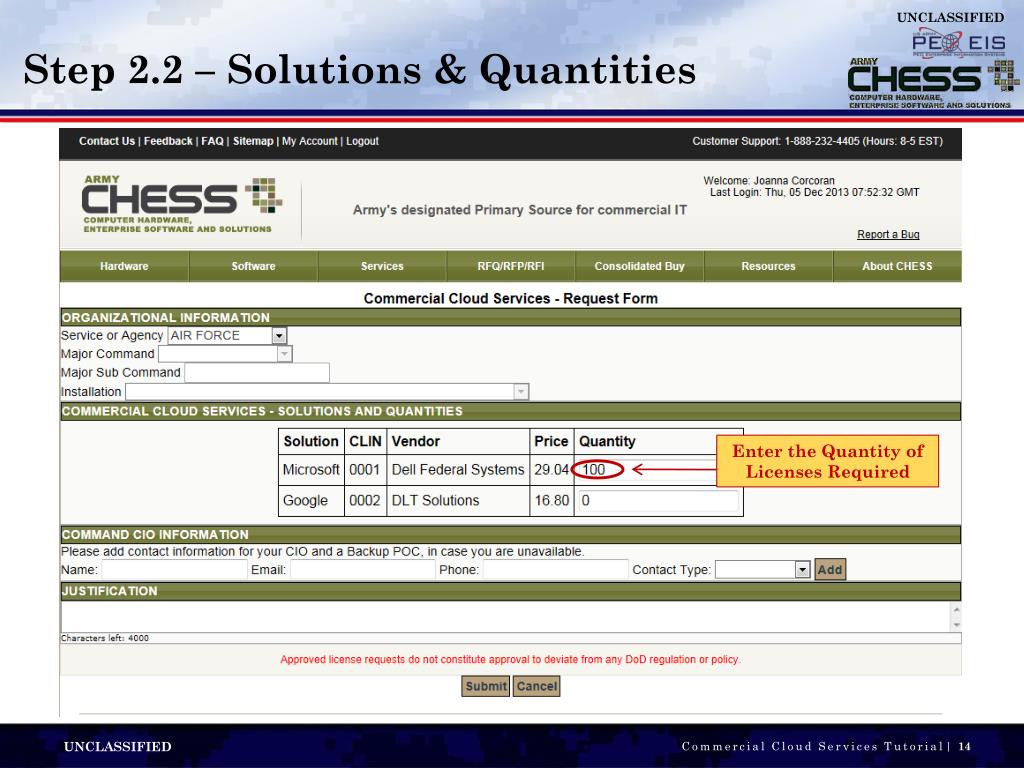Click the Logout link
This screenshot has width=1024, height=768.
(362, 141)
